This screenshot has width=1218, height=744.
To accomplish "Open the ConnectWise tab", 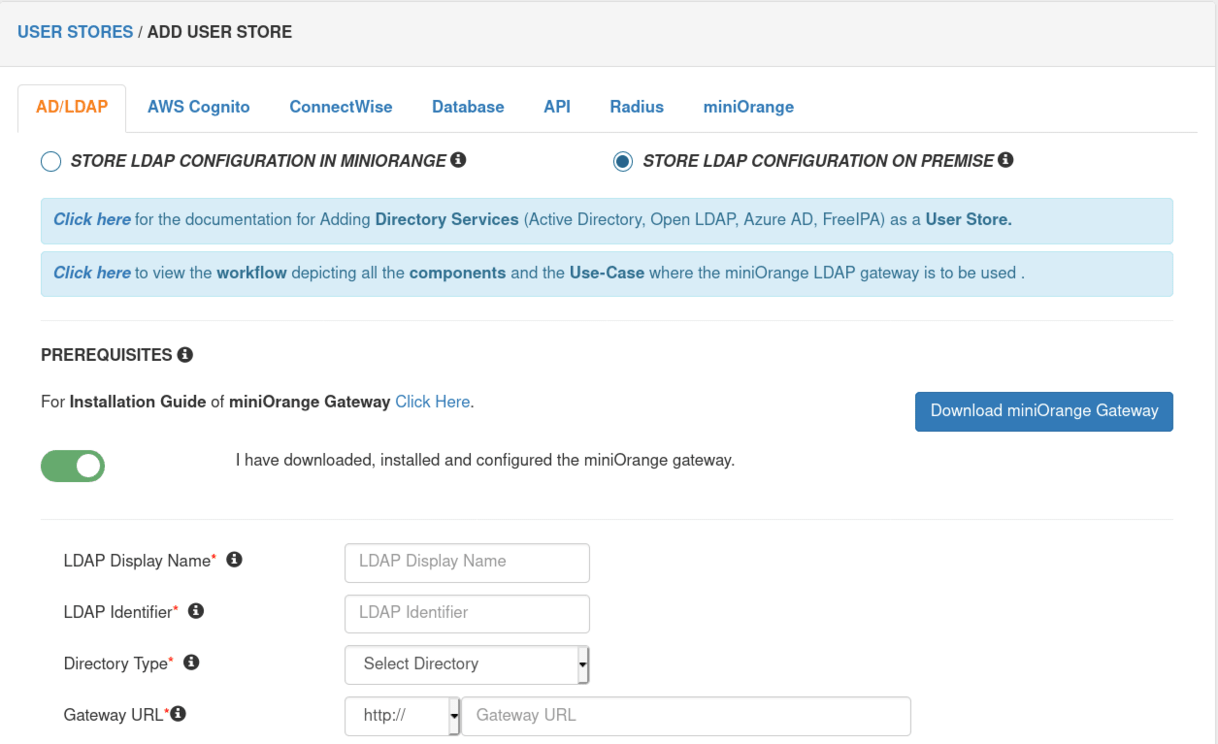I will pyautogui.click(x=341, y=107).
